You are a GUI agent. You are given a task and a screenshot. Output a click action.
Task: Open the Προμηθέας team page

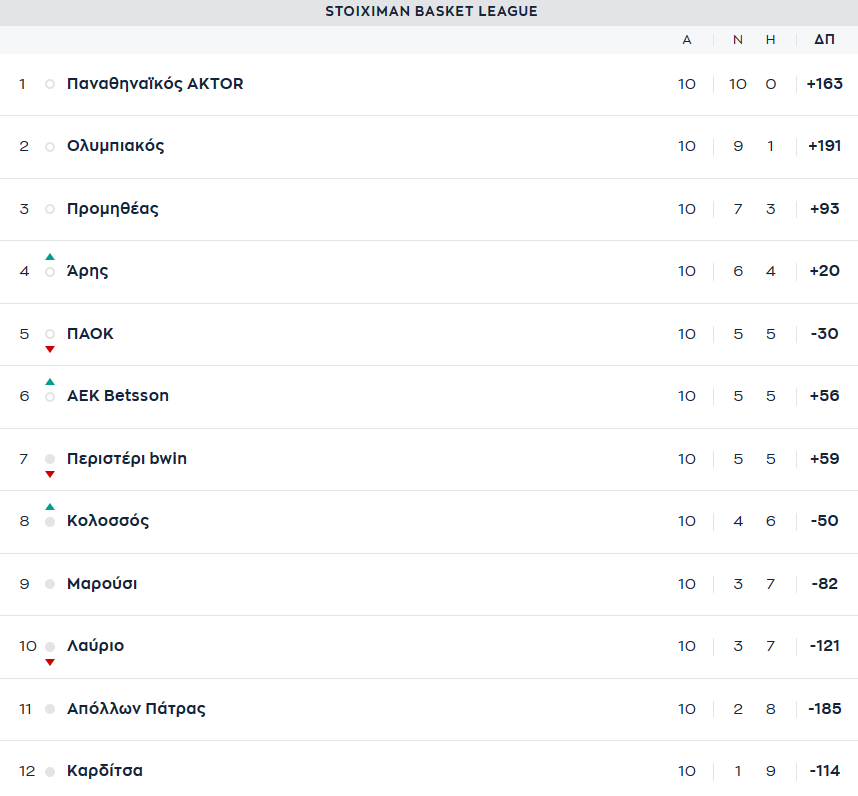(x=113, y=209)
